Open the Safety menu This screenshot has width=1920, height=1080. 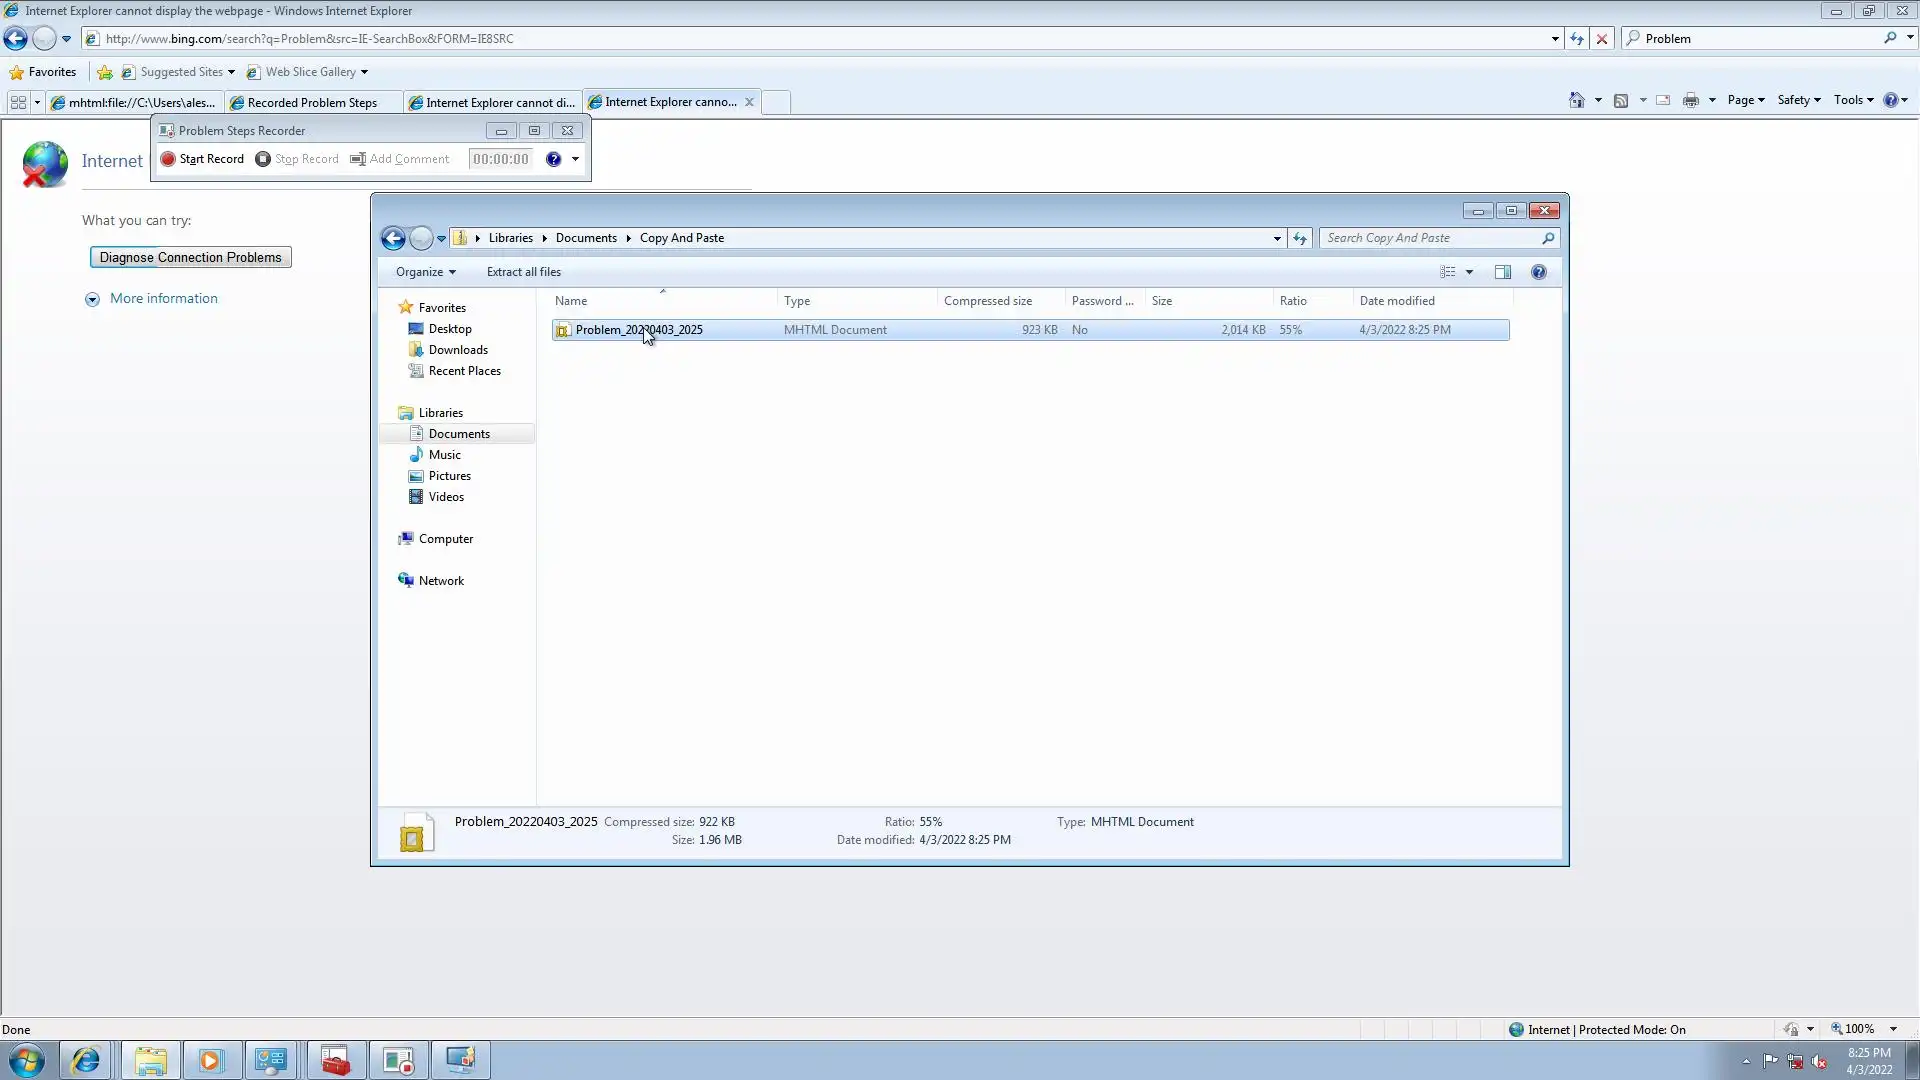coord(1798,100)
